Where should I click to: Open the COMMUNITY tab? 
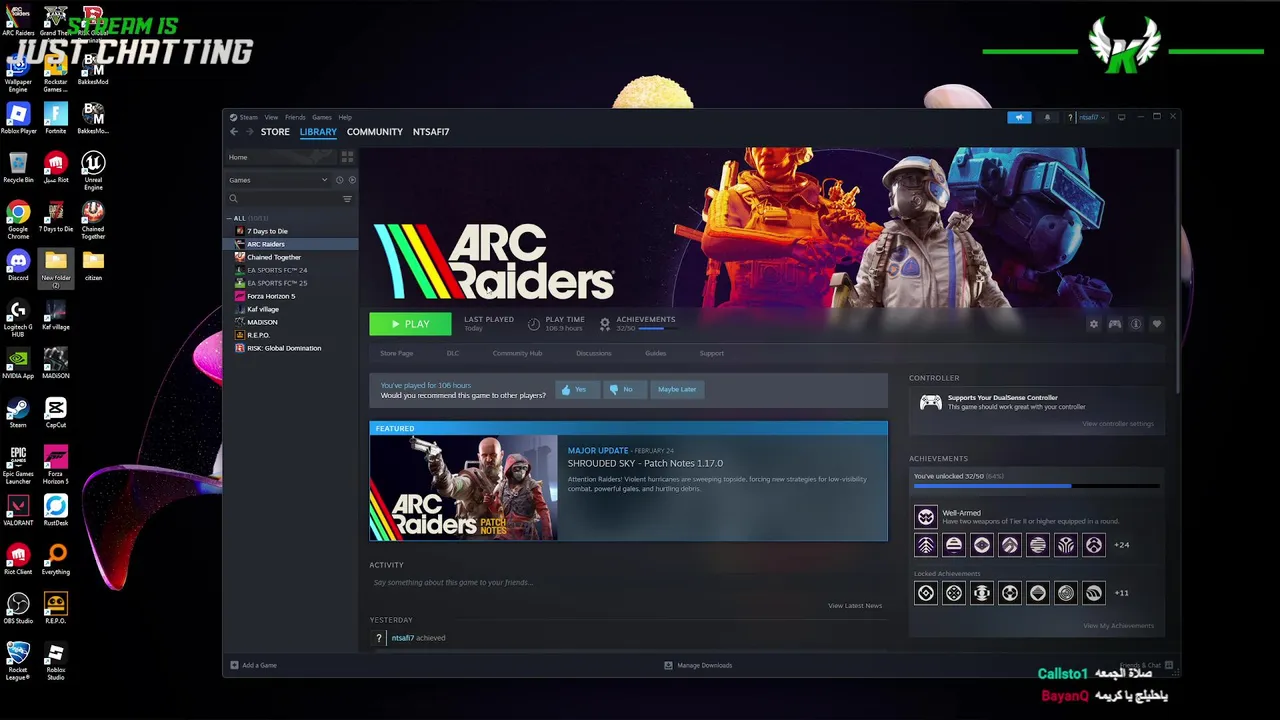tap(375, 132)
